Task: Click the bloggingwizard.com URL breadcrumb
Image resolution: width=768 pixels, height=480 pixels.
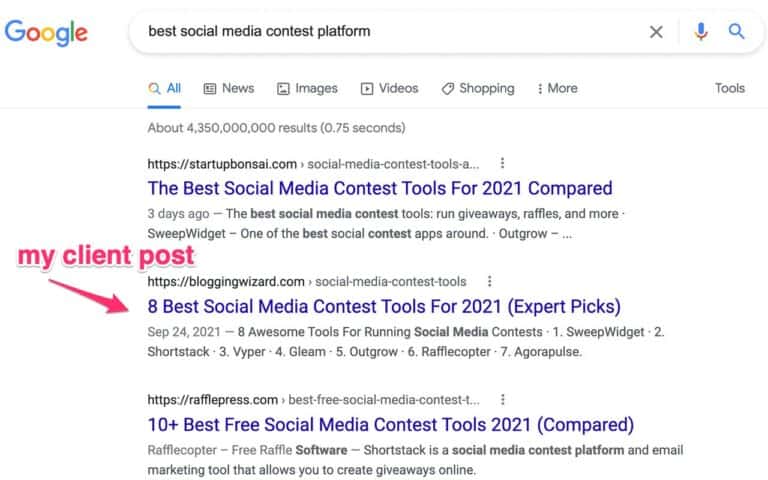Action: point(307,282)
